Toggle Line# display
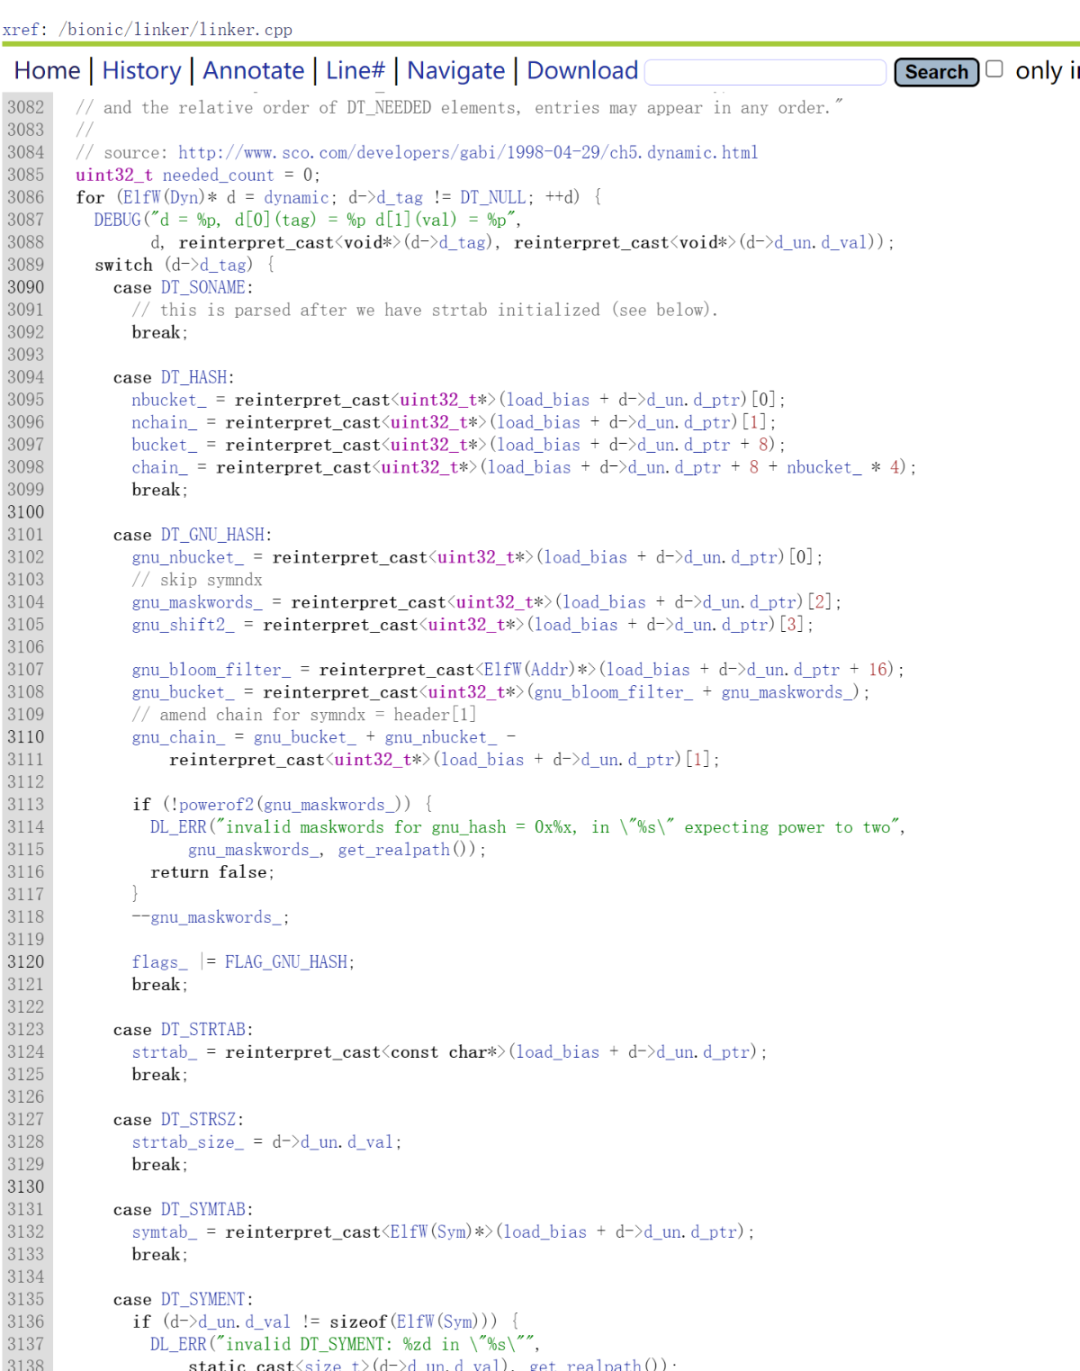 [x=355, y=71]
